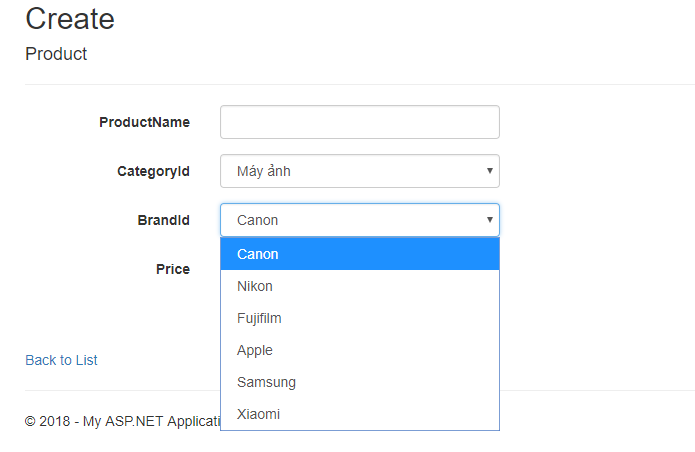Click the ProductName field label
This screenshot has height=452, width=695.
(x=144, y=122)
